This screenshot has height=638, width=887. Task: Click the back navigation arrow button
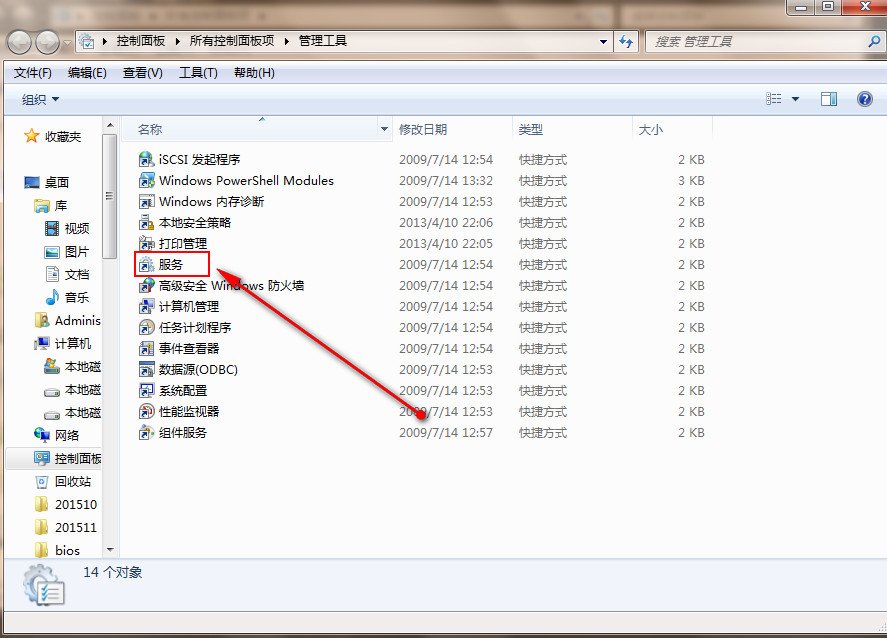pos(19,42)
